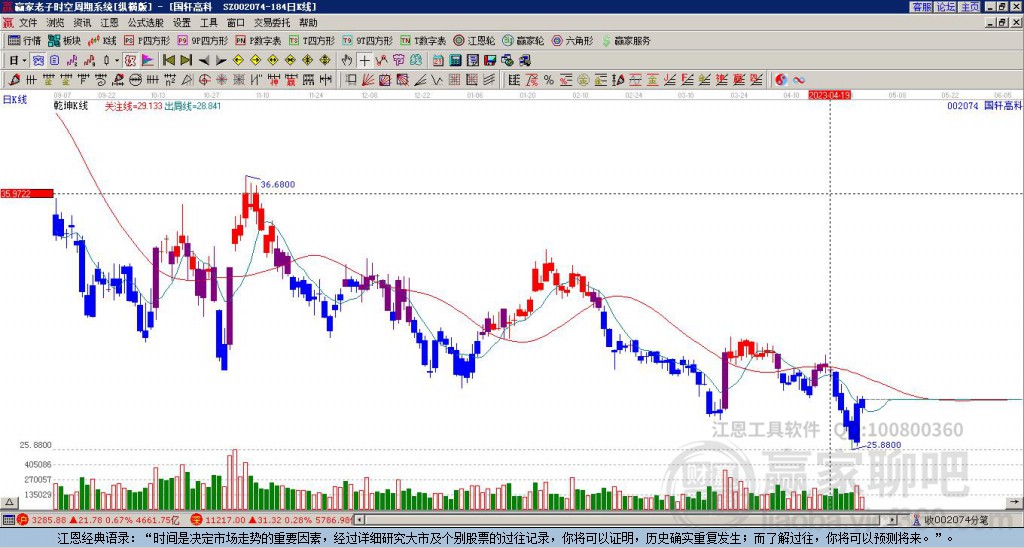Open the 论坛 link

tap(946, 7)
